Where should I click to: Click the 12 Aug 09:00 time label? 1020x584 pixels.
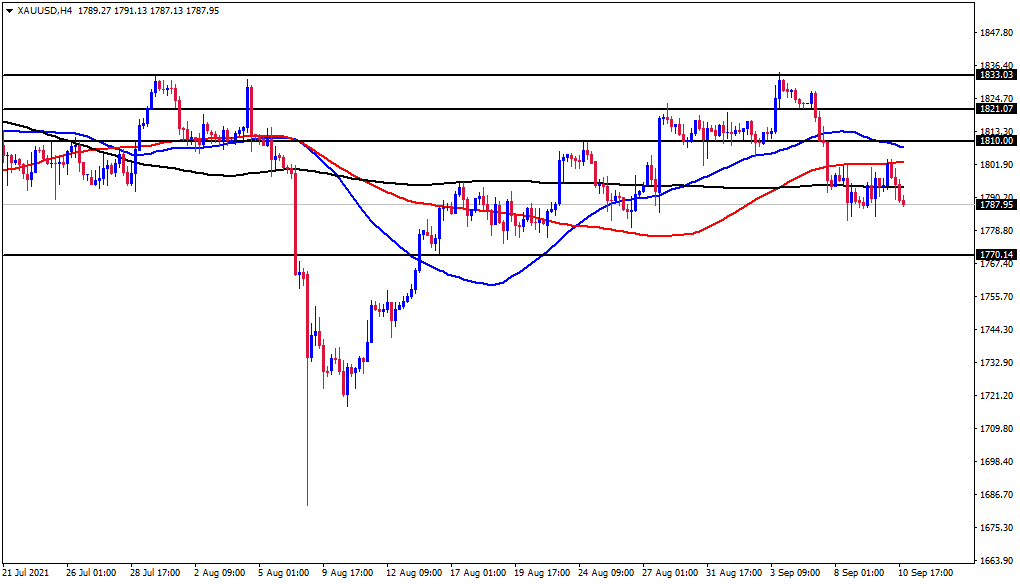click(x=414, y=573)
